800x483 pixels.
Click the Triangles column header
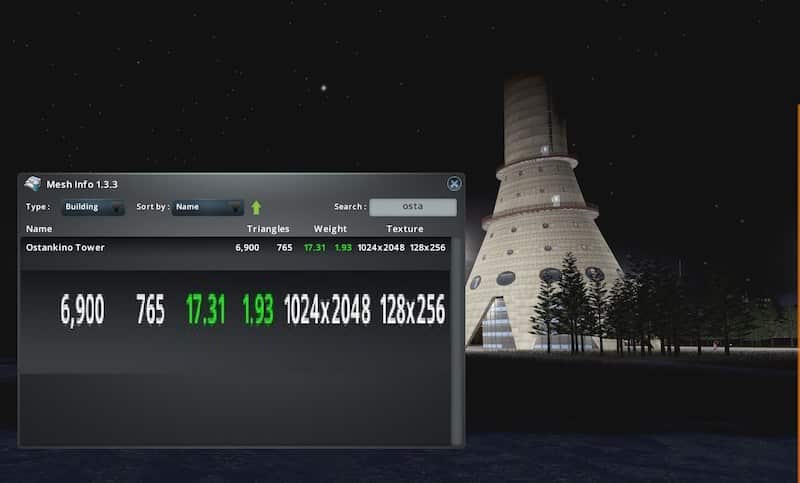pos(268,229)
